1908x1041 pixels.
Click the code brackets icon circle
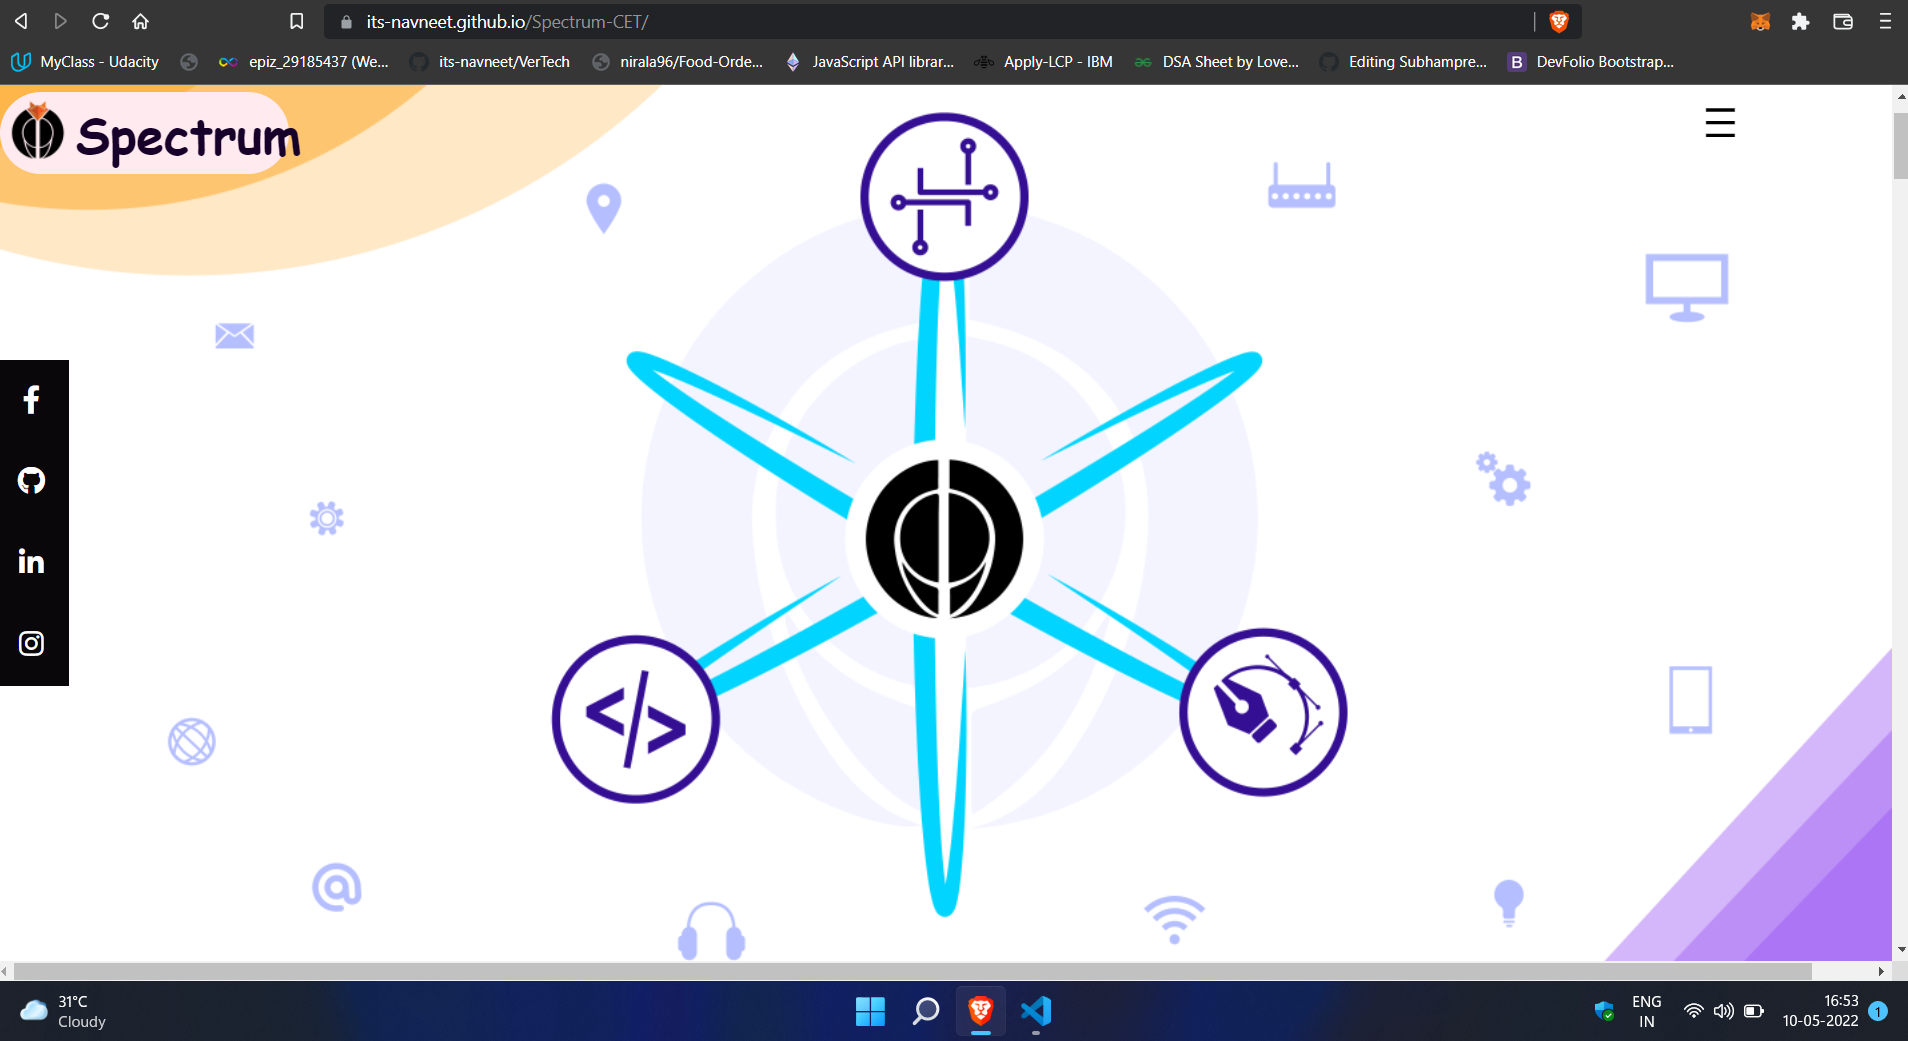[635, 719]
